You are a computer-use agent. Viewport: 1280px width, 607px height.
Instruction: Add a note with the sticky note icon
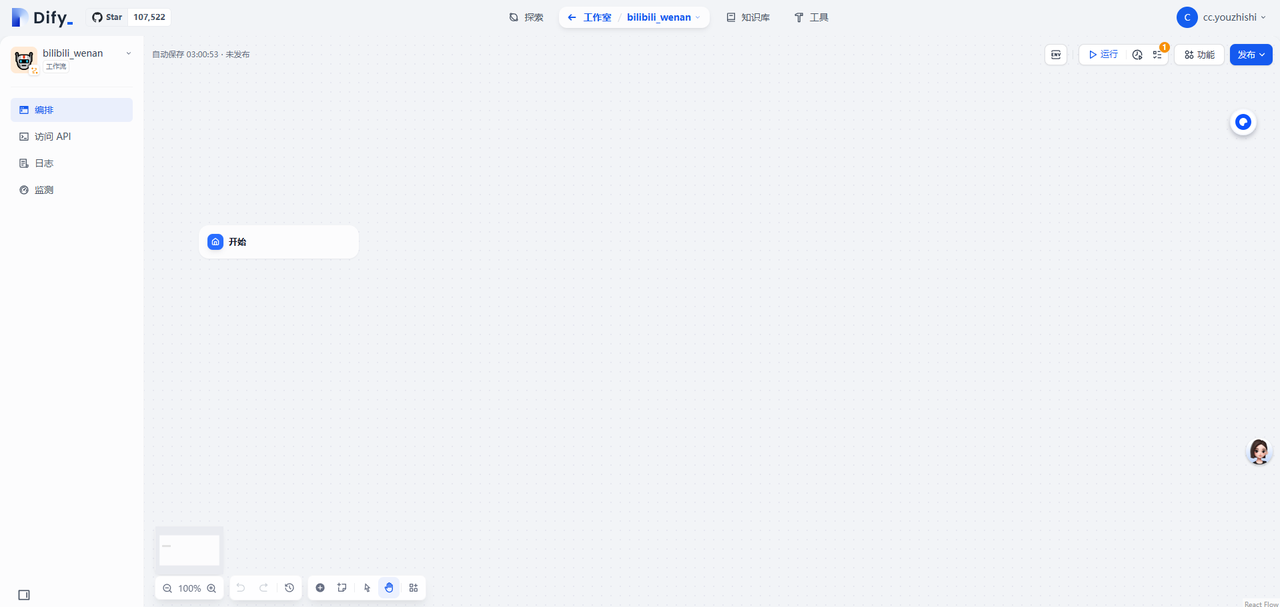point(342,588)
